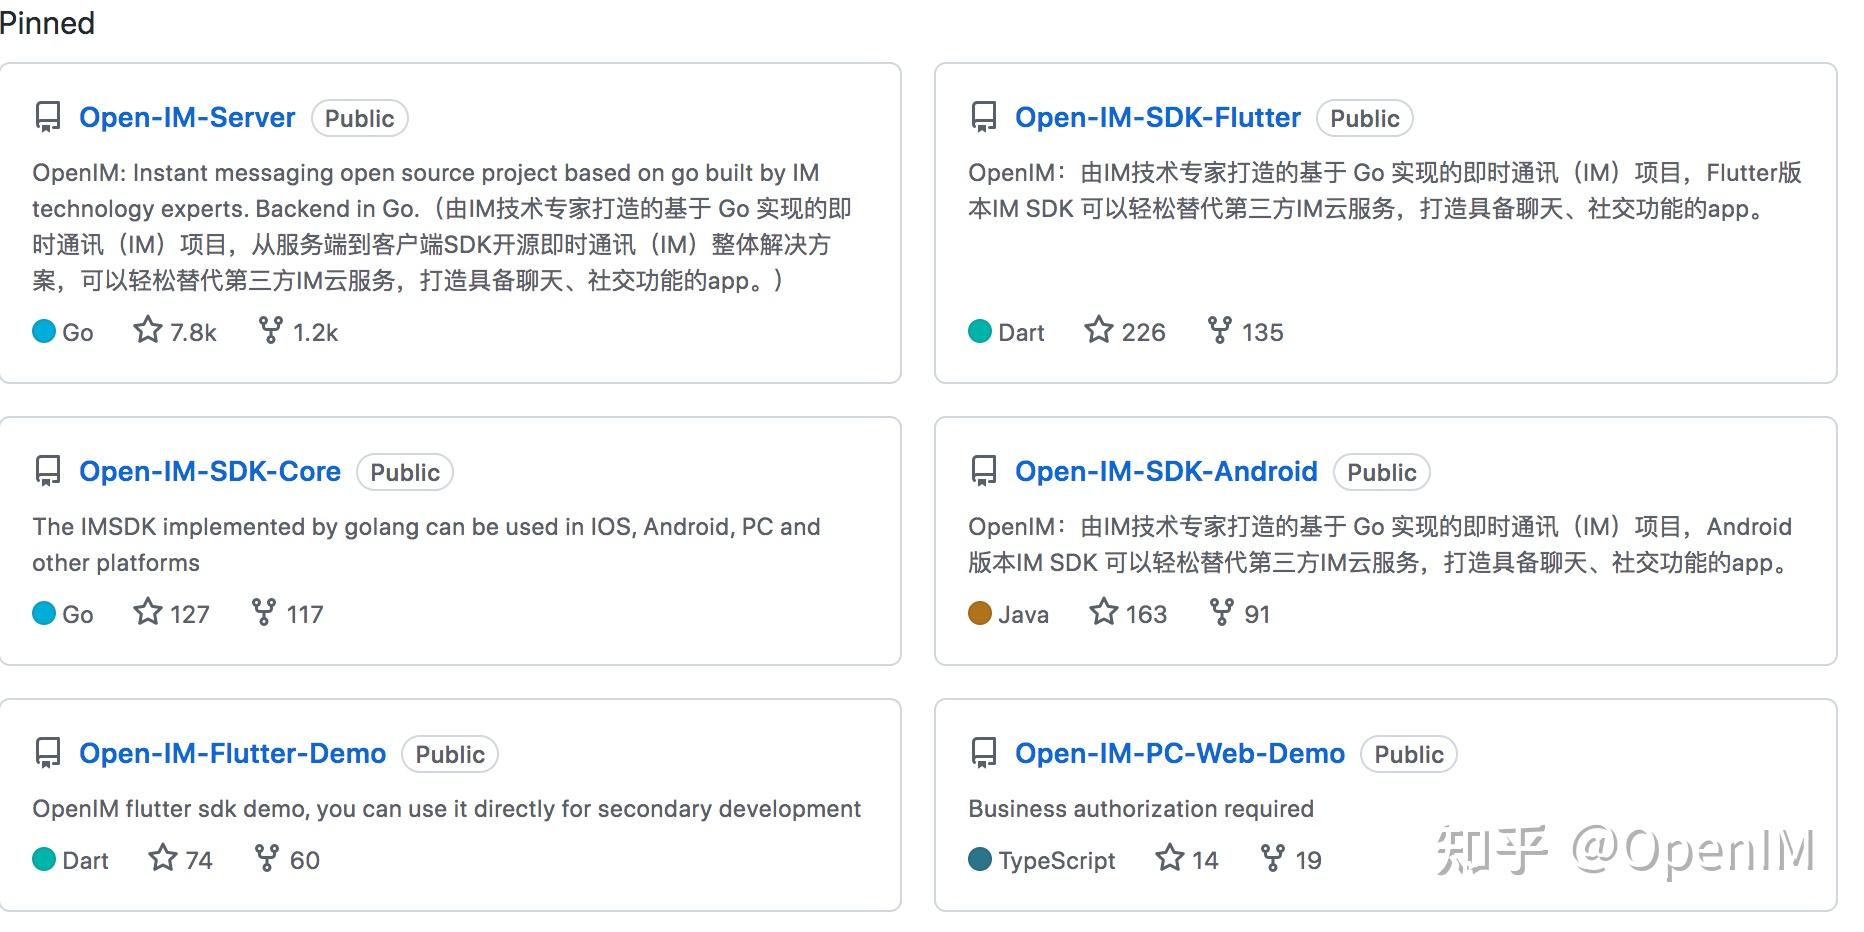Image resolution: width=1864 pixels, height=932 pixels.
Task: Open the Open-IM-SDK-Flutter repository
Action: click(x=1157, y=117)
